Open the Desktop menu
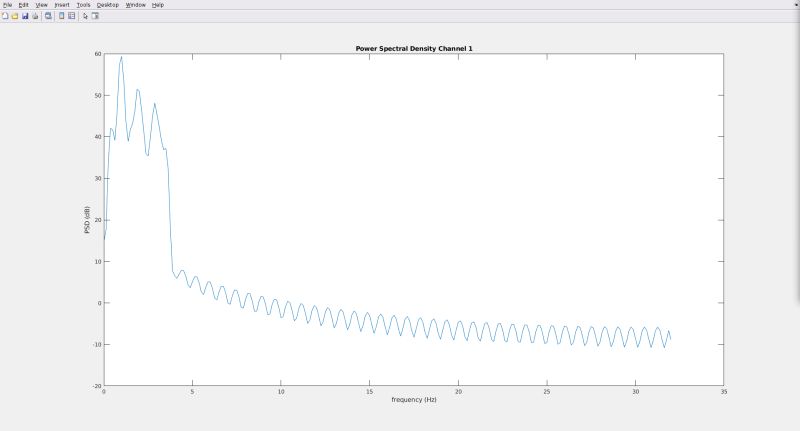Viewport: 800px width, 431px height. click(x=108, y=5)
